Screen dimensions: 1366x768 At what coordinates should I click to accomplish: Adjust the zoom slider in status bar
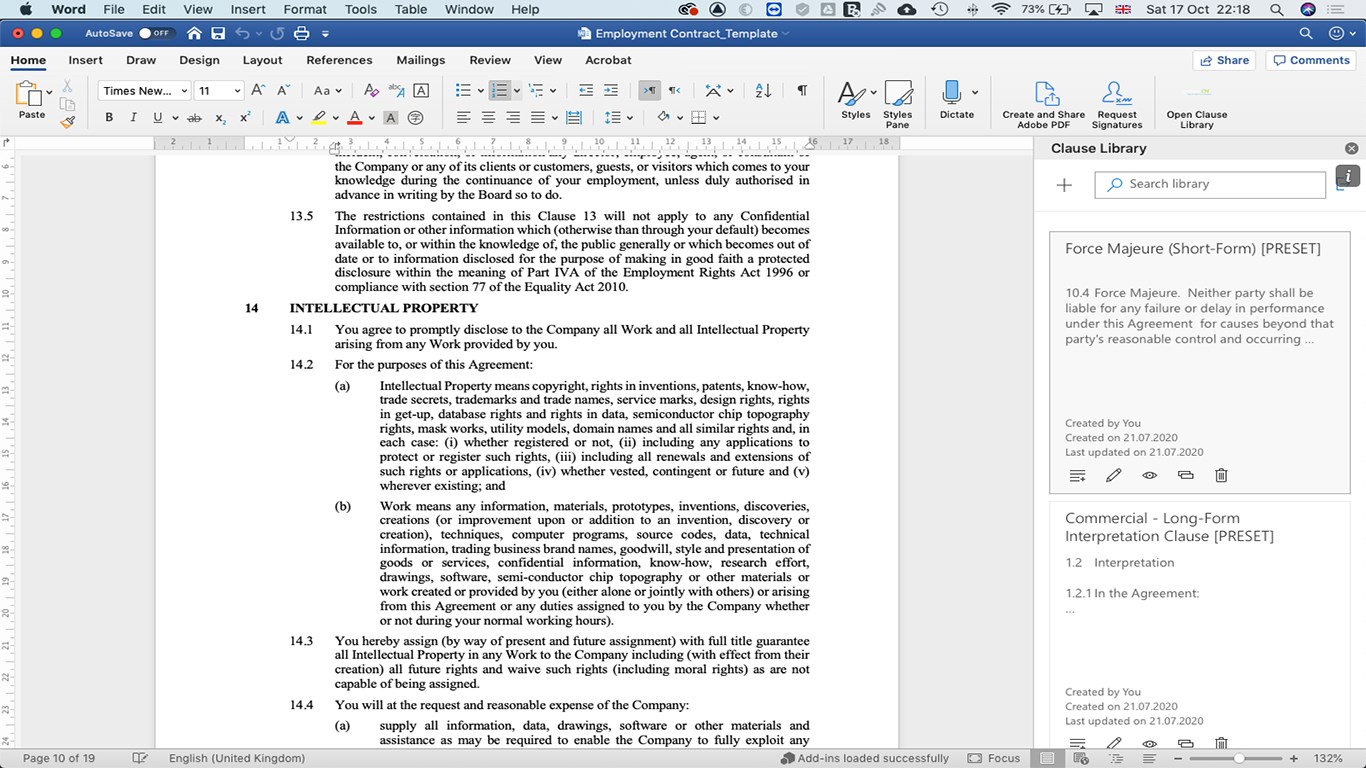tap(1238, 758)
